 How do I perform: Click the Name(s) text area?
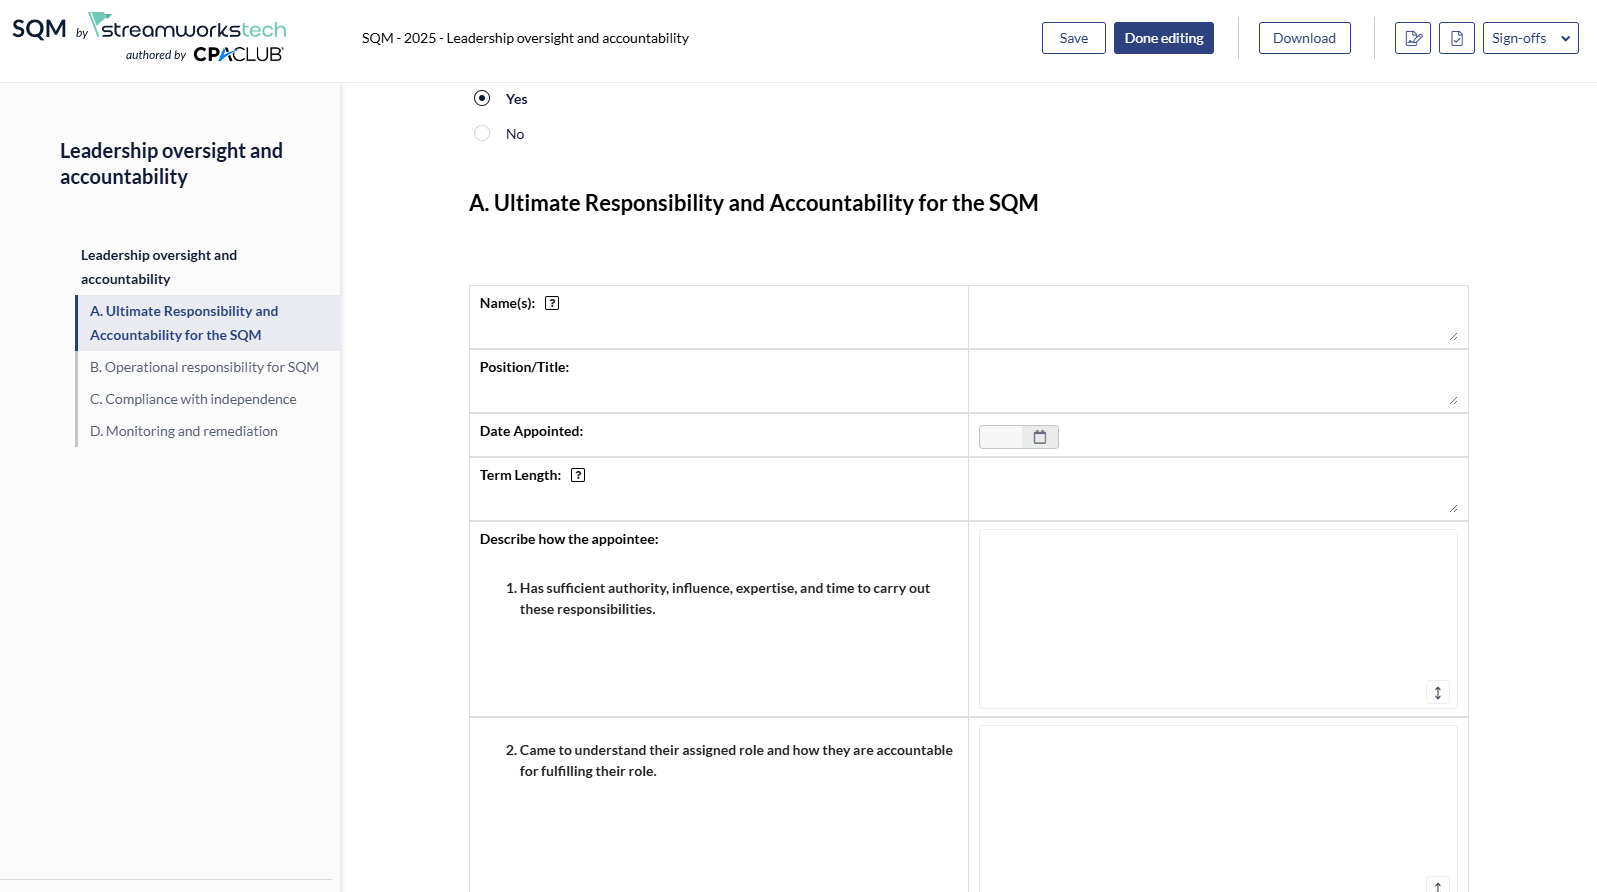click(1217, 317)
